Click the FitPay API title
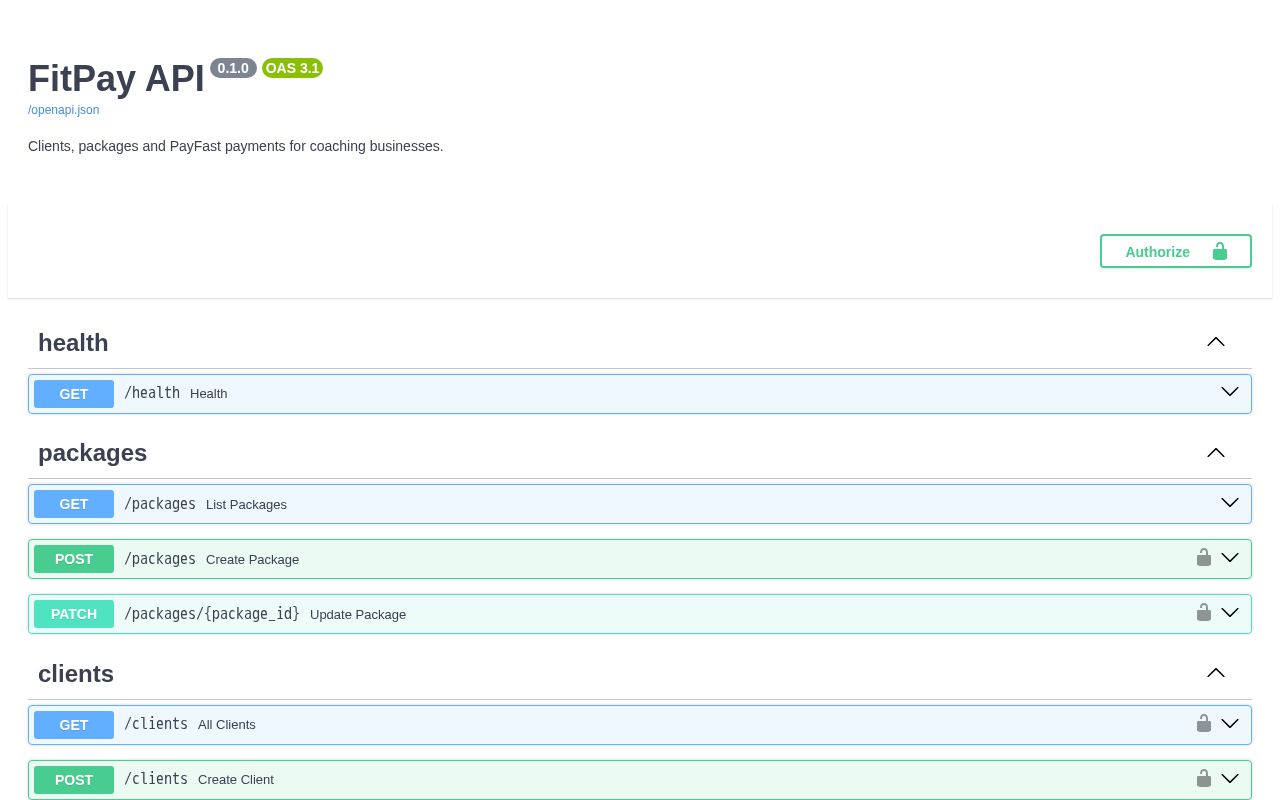The width and height of the screenshot is (1280, 800). tap(116, 78)
